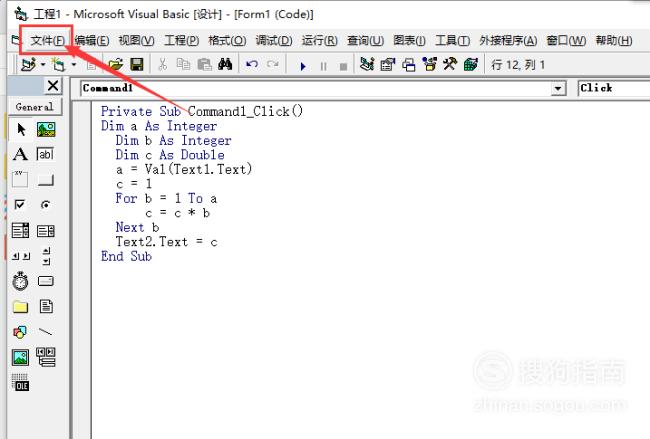Click the Add Standard EXE project icon
The image size is (650, 439).
click(x=29, y=65)
